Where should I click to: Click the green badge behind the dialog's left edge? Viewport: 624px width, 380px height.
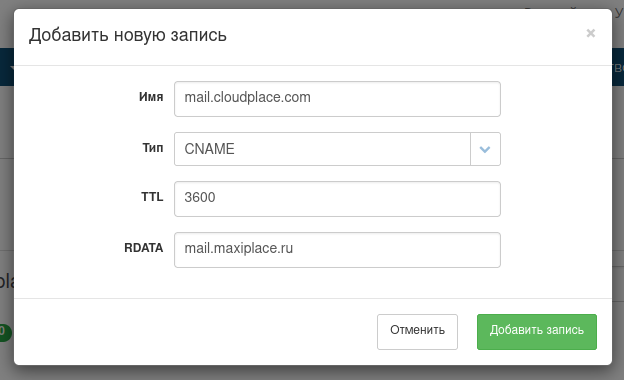5,333
